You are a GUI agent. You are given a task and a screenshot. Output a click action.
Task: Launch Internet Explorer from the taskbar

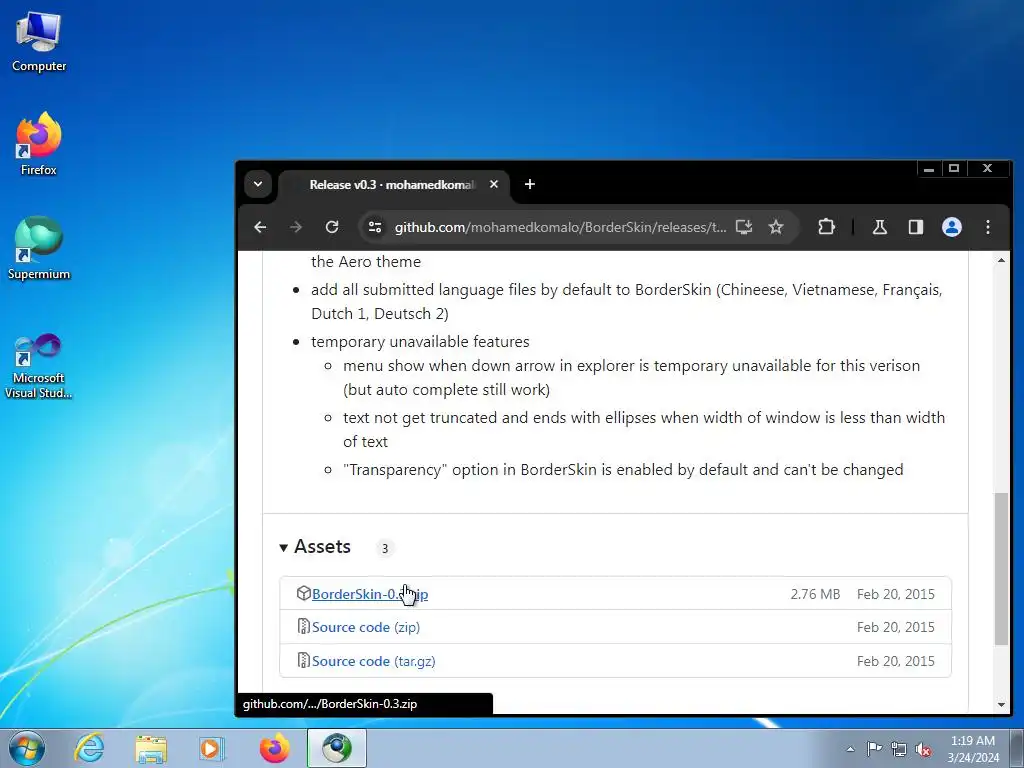(89, 748)
